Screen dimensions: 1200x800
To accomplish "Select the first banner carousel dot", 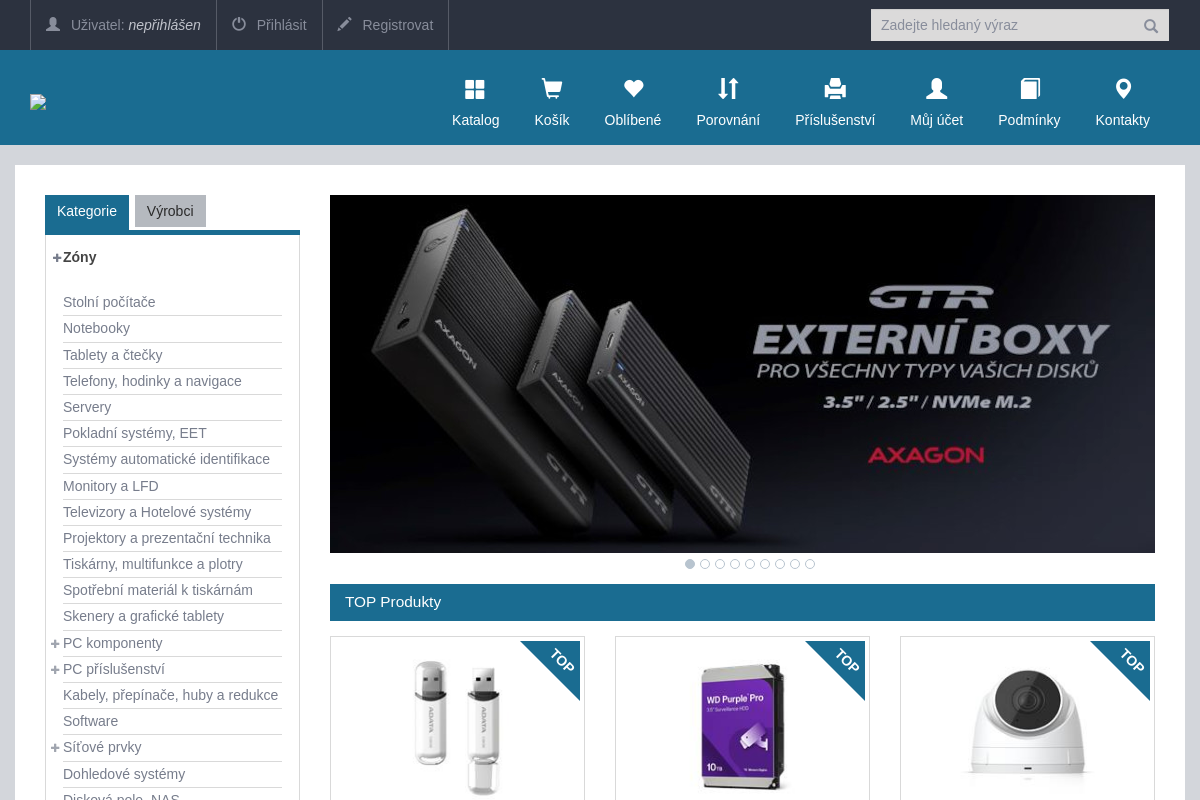I will 690,564.
